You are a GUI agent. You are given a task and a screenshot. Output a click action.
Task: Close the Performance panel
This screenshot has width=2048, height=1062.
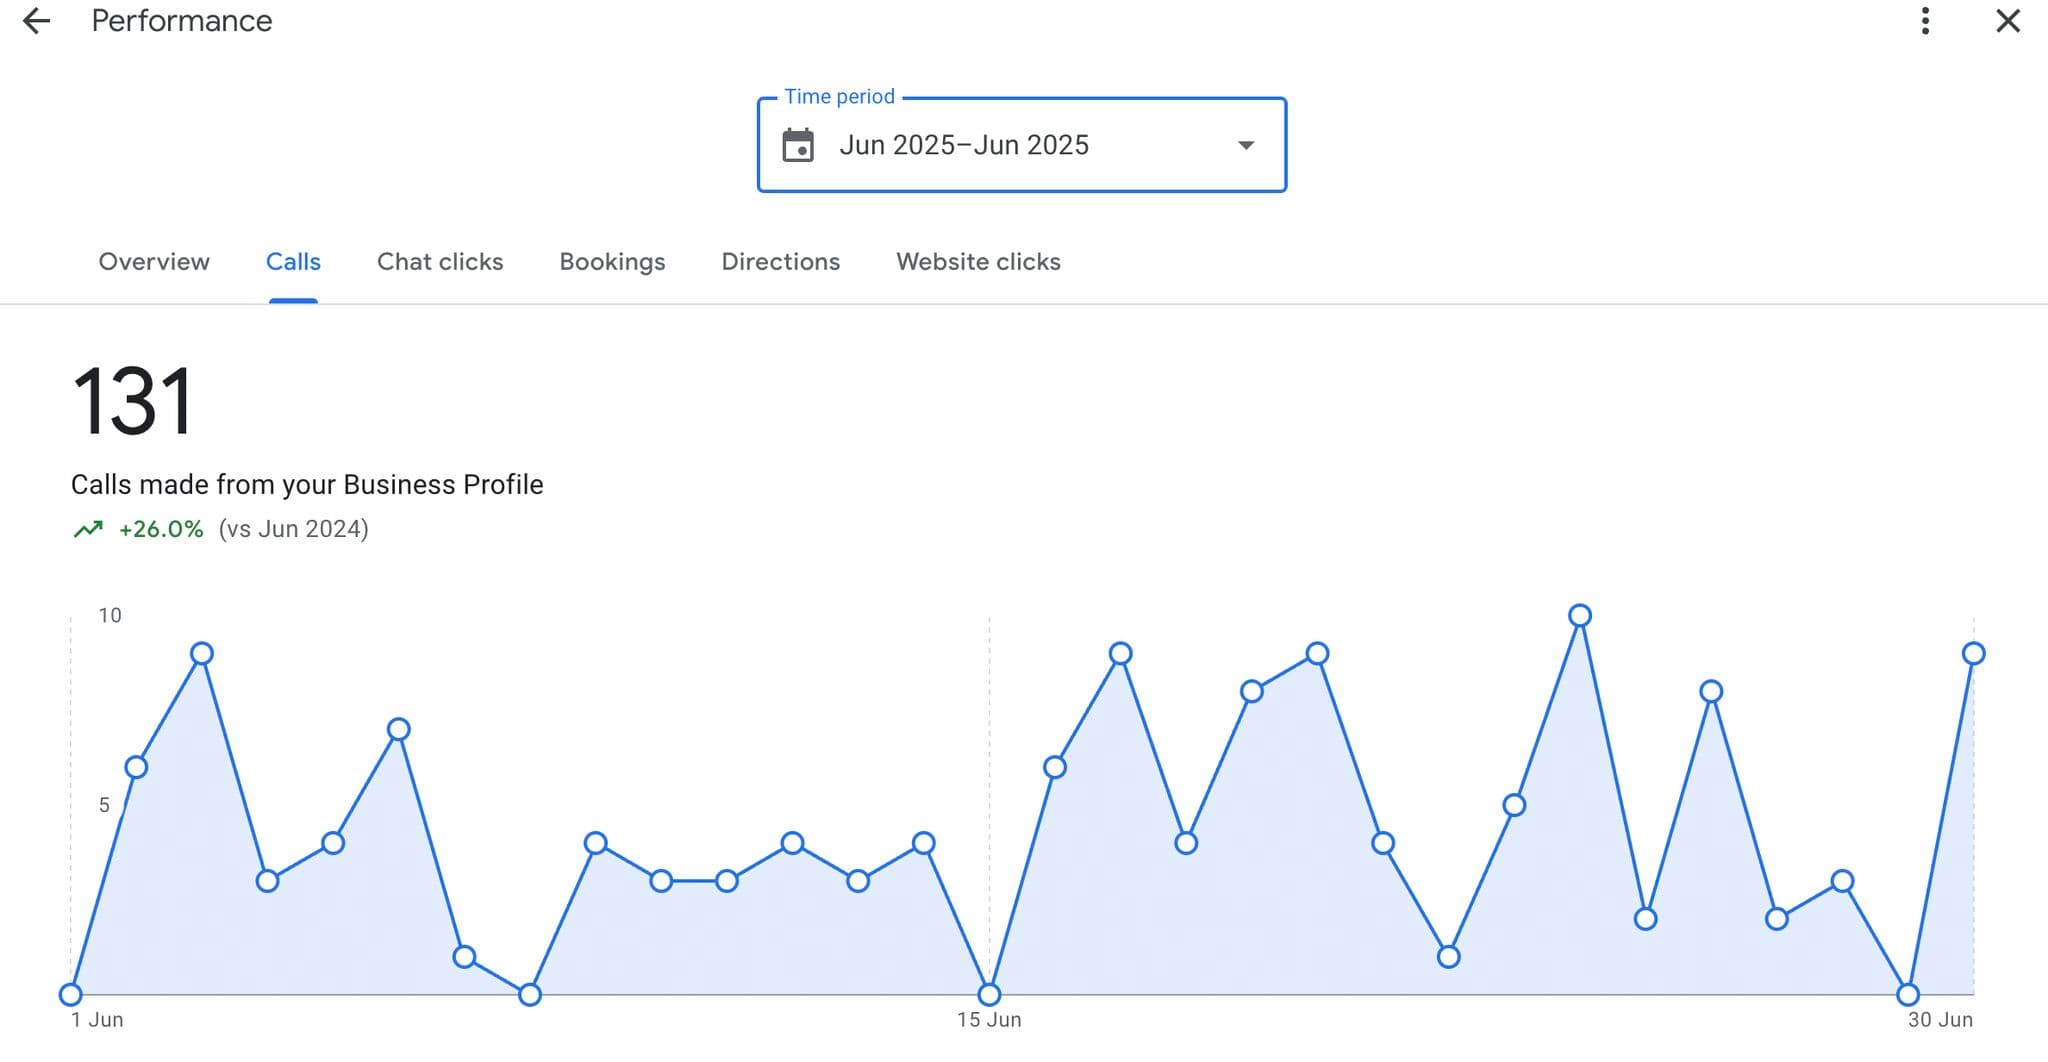(x=2007, y=21)
